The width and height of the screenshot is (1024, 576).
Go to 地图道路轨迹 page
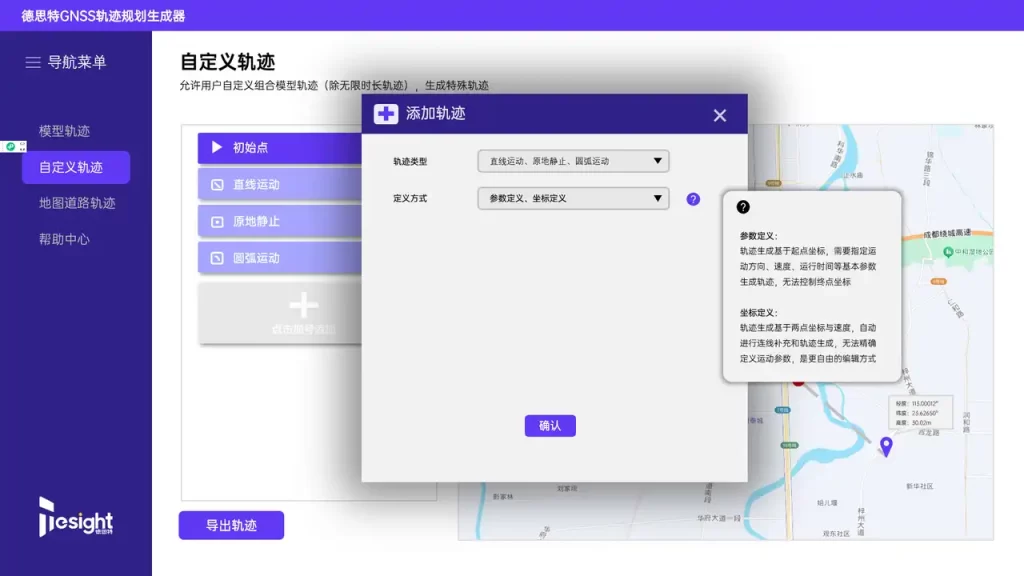[77, 203]
